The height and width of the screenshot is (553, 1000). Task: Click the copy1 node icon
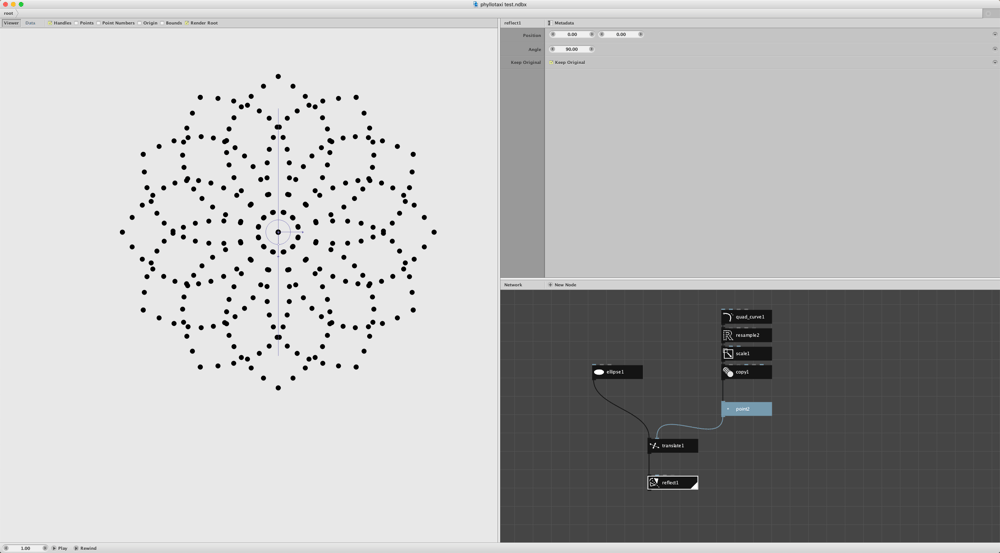click(728, 372)
